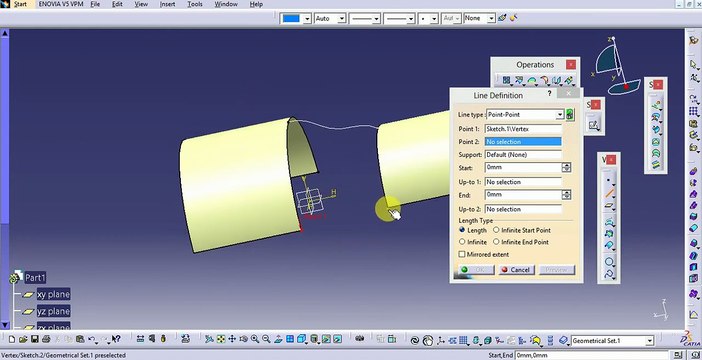
Task: Click the Open file folder icon
Action: [23, 339]
